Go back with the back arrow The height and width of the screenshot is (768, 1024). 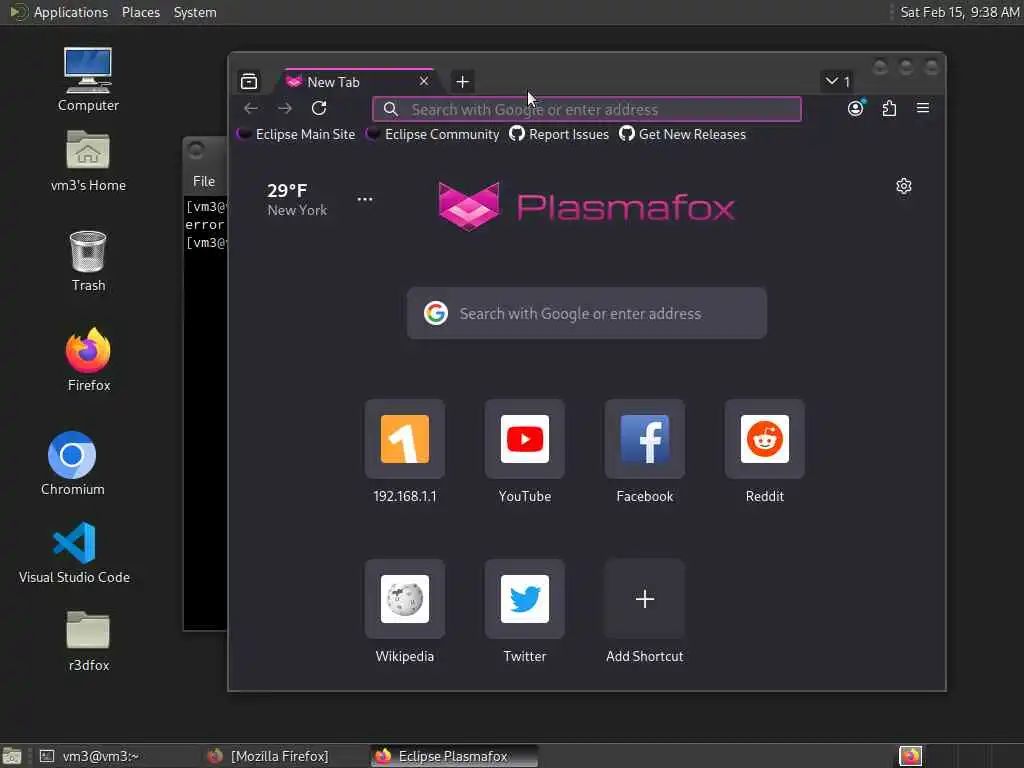point(251,108)
